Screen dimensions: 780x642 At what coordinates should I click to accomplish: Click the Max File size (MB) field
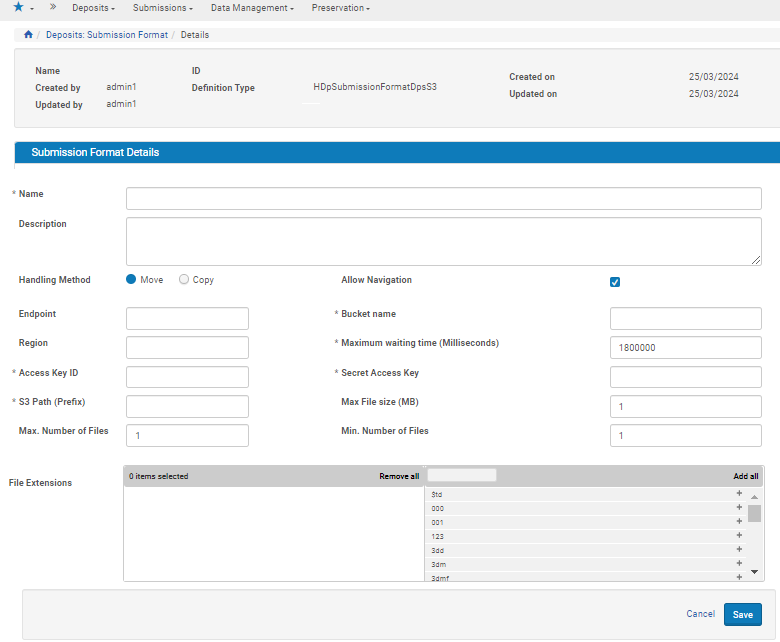[685, 406]
